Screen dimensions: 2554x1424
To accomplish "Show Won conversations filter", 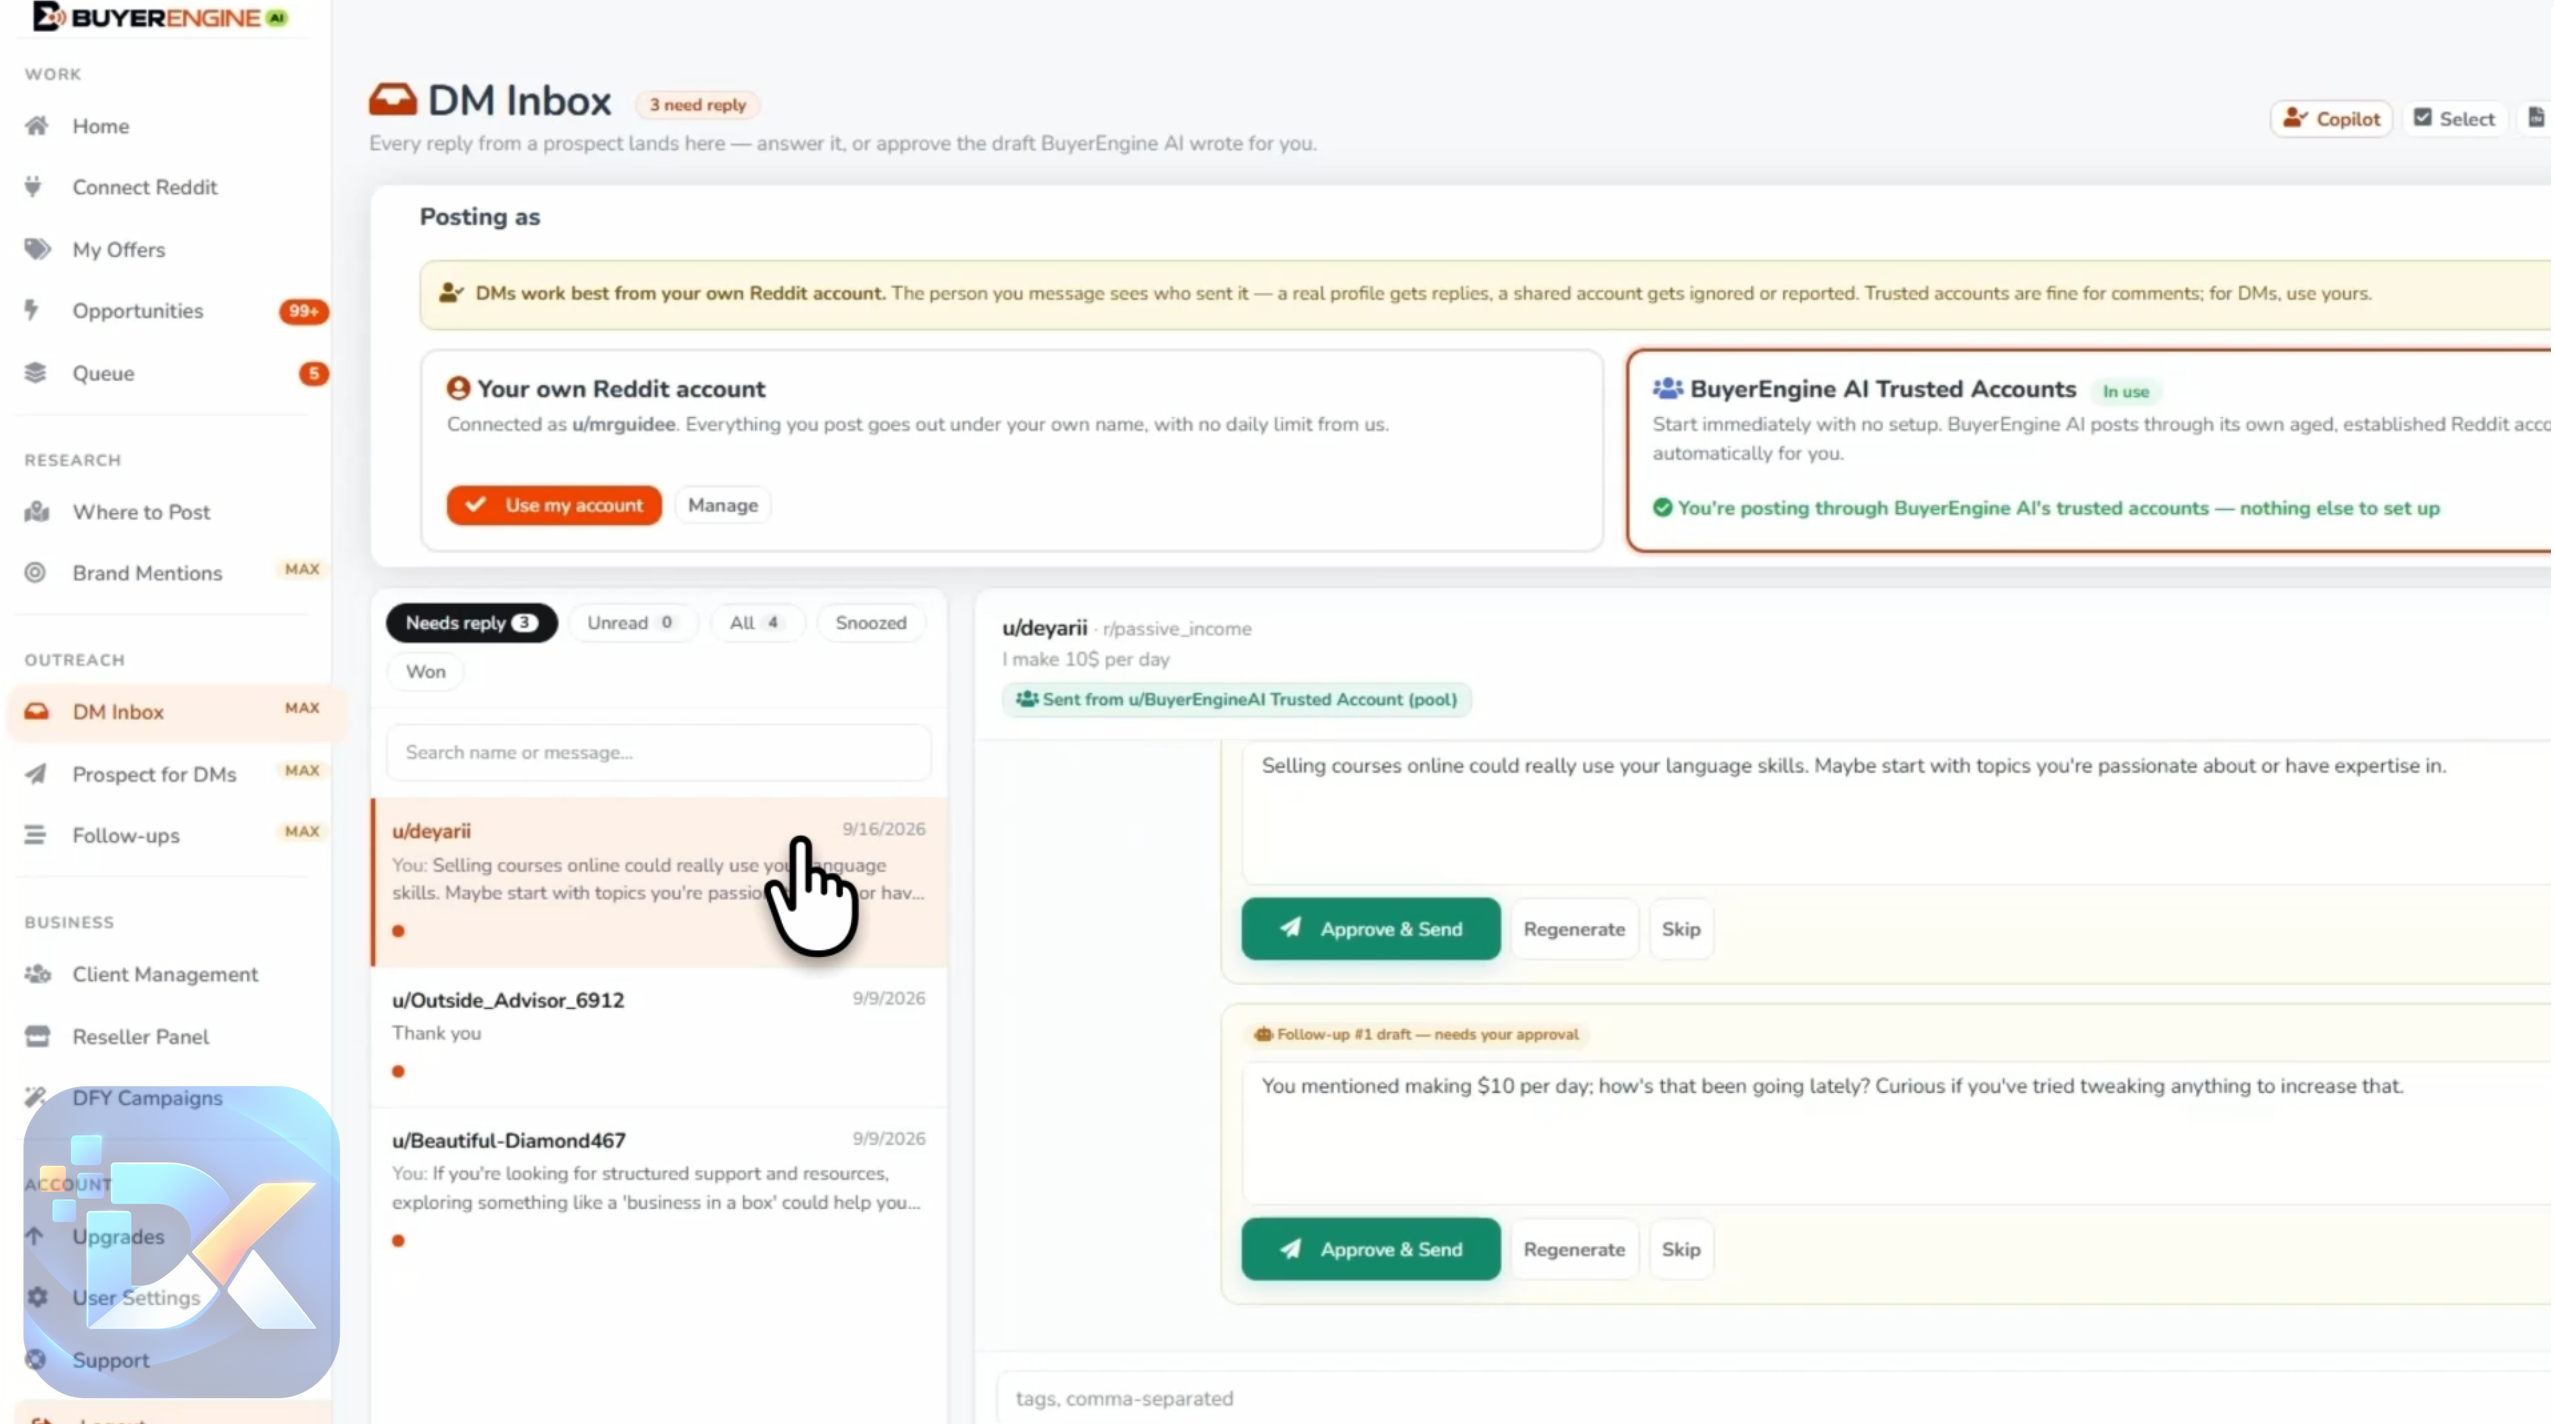I will (x=425, y=671).
